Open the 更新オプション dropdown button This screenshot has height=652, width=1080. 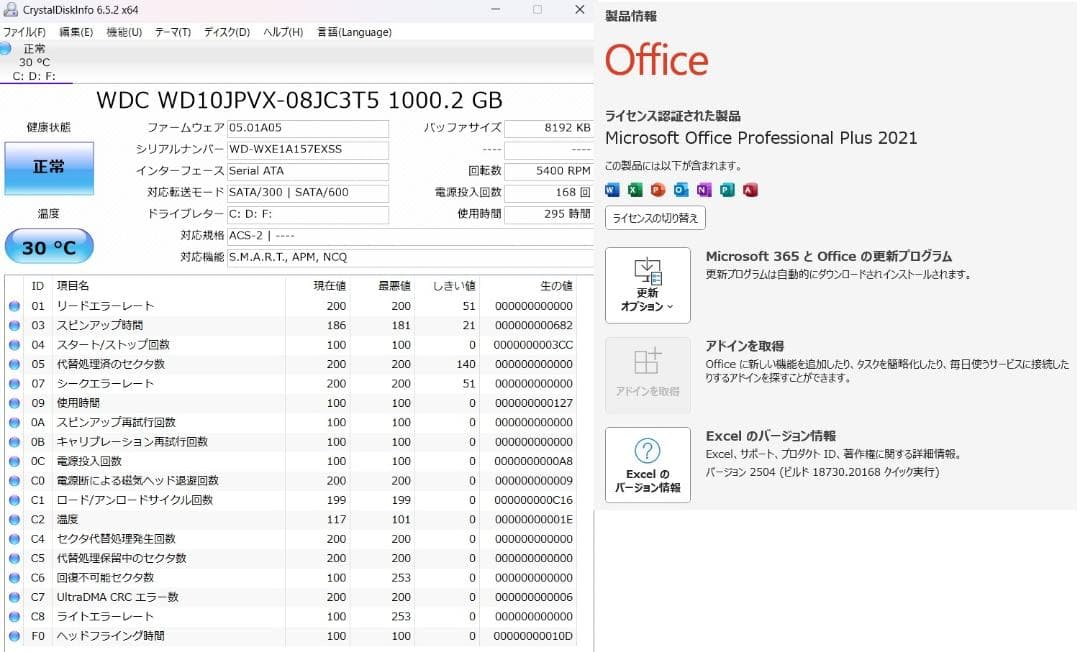(647, 285)
